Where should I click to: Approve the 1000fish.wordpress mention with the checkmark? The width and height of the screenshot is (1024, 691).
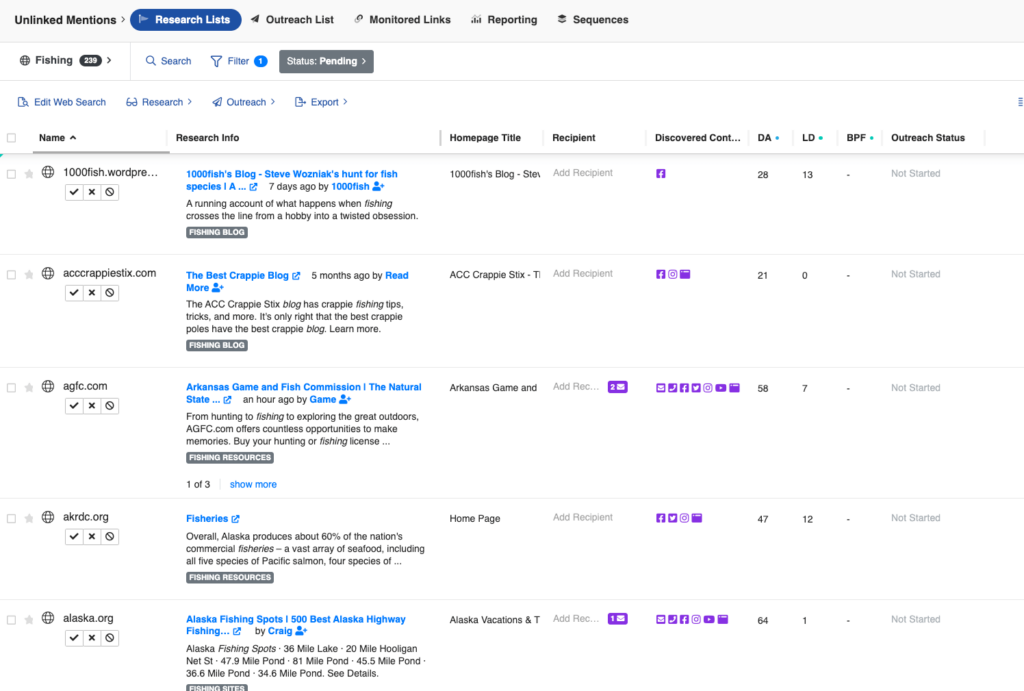click(x=73, y=191)
